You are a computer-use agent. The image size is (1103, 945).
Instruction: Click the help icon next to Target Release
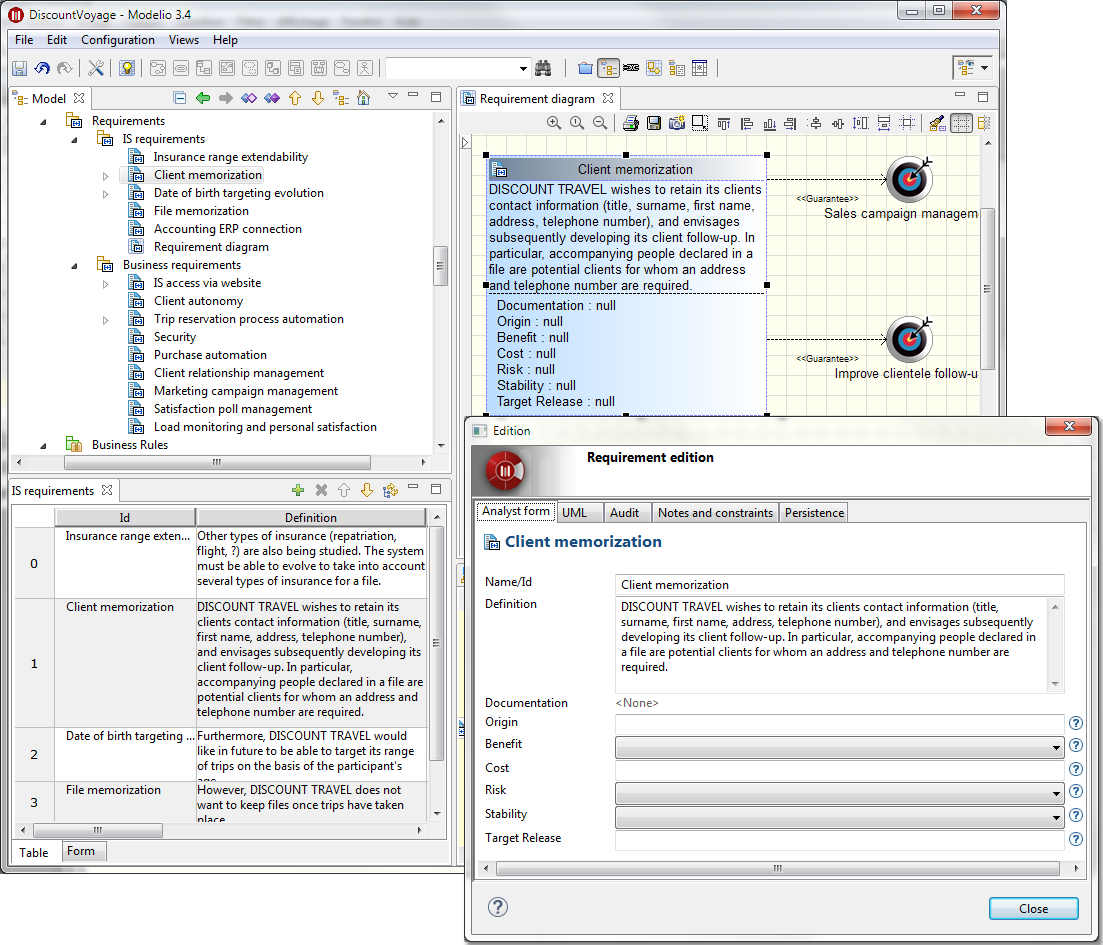[x=1076, y=839]
